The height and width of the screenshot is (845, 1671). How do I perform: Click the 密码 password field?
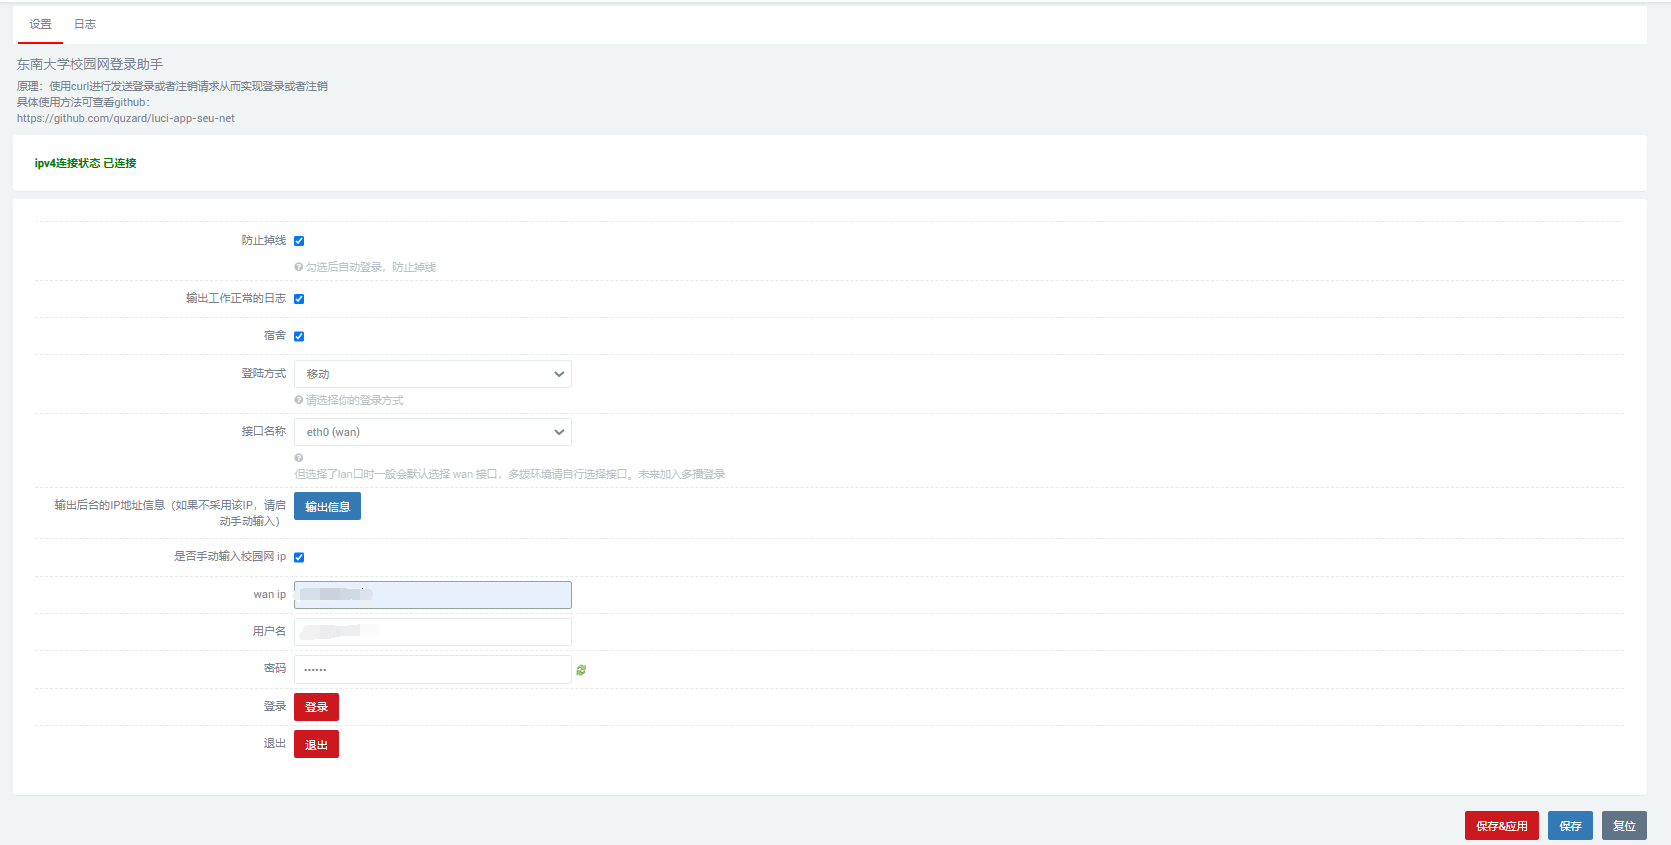pos(433,670)
